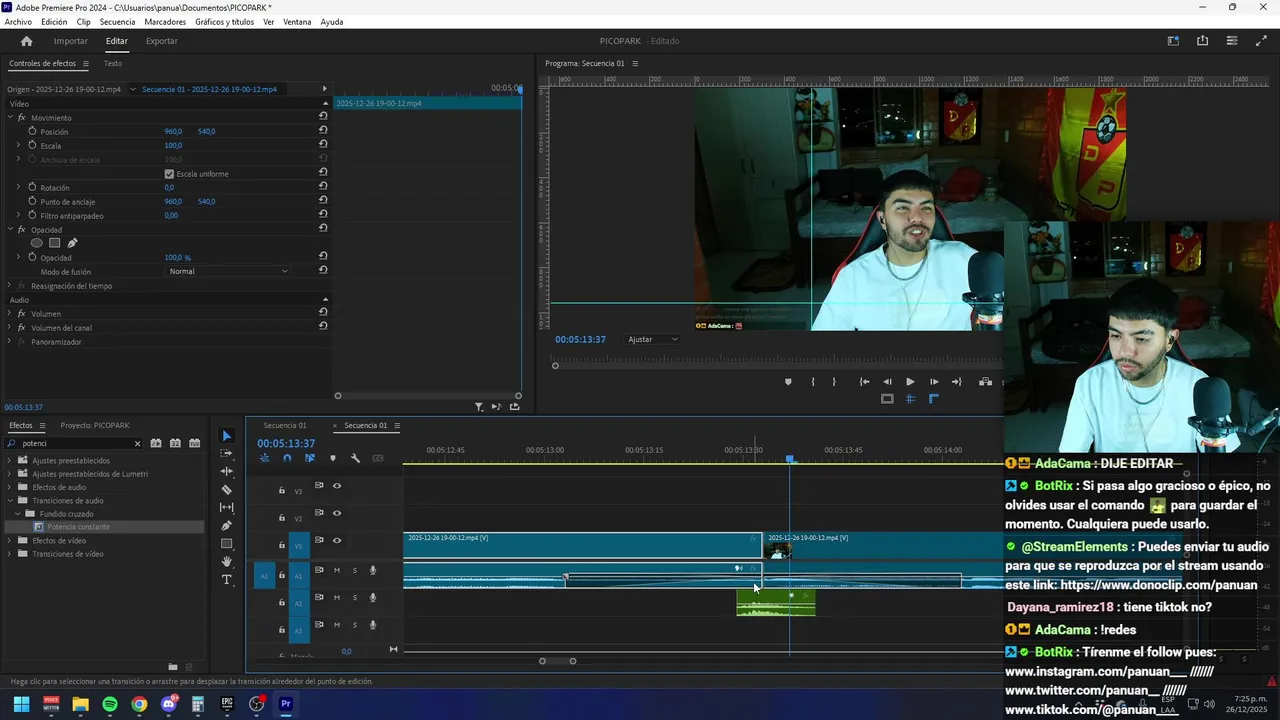
Task: Open timeline settings wrench
Action: point(355,458)
